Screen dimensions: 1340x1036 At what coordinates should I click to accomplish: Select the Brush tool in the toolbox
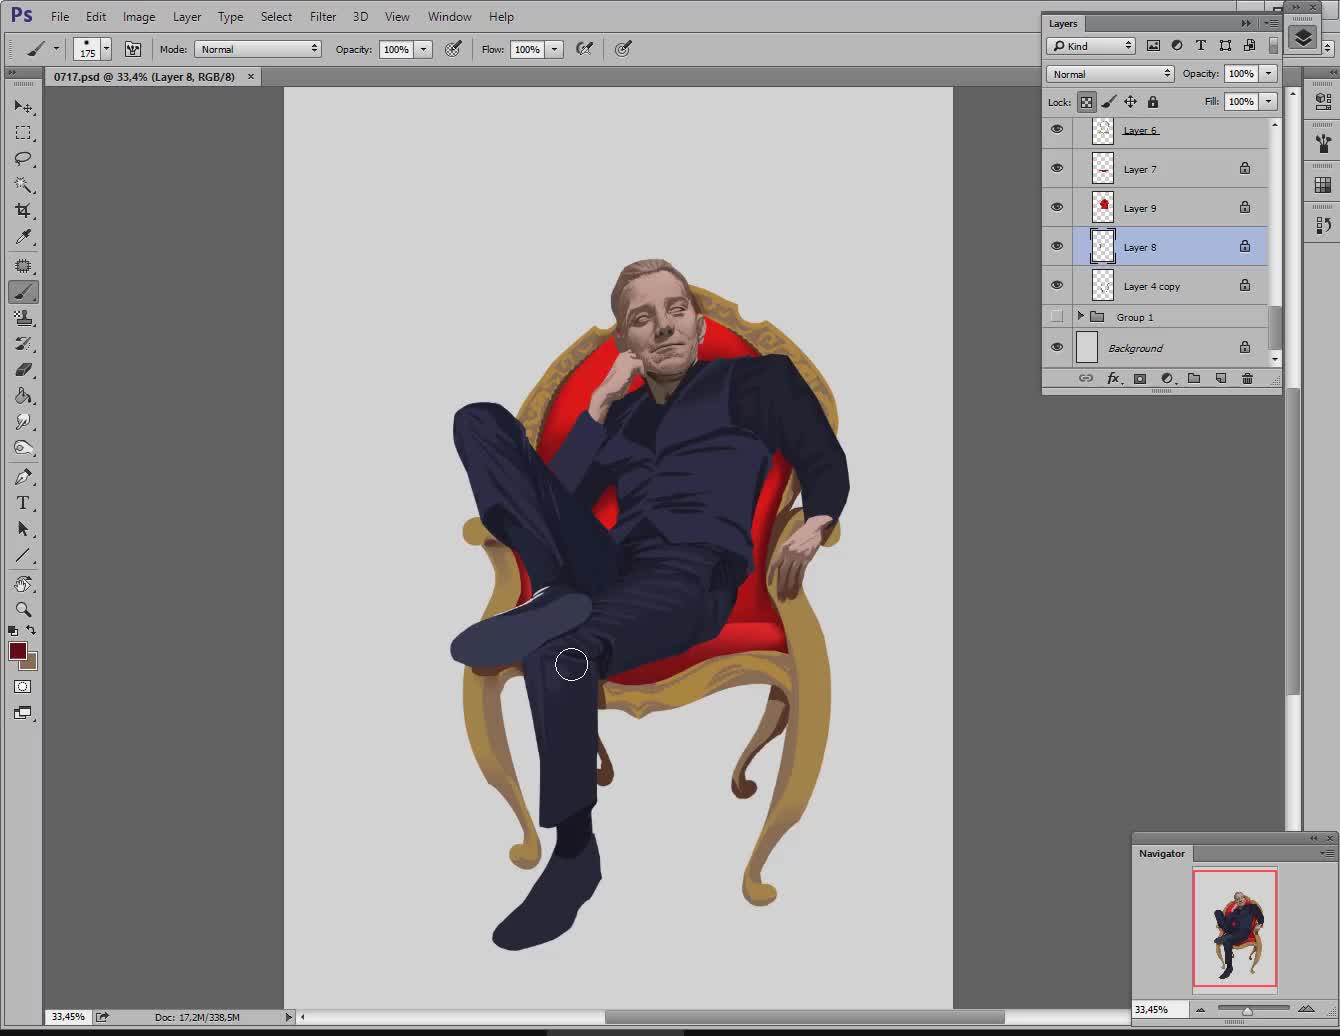point(23,292)
